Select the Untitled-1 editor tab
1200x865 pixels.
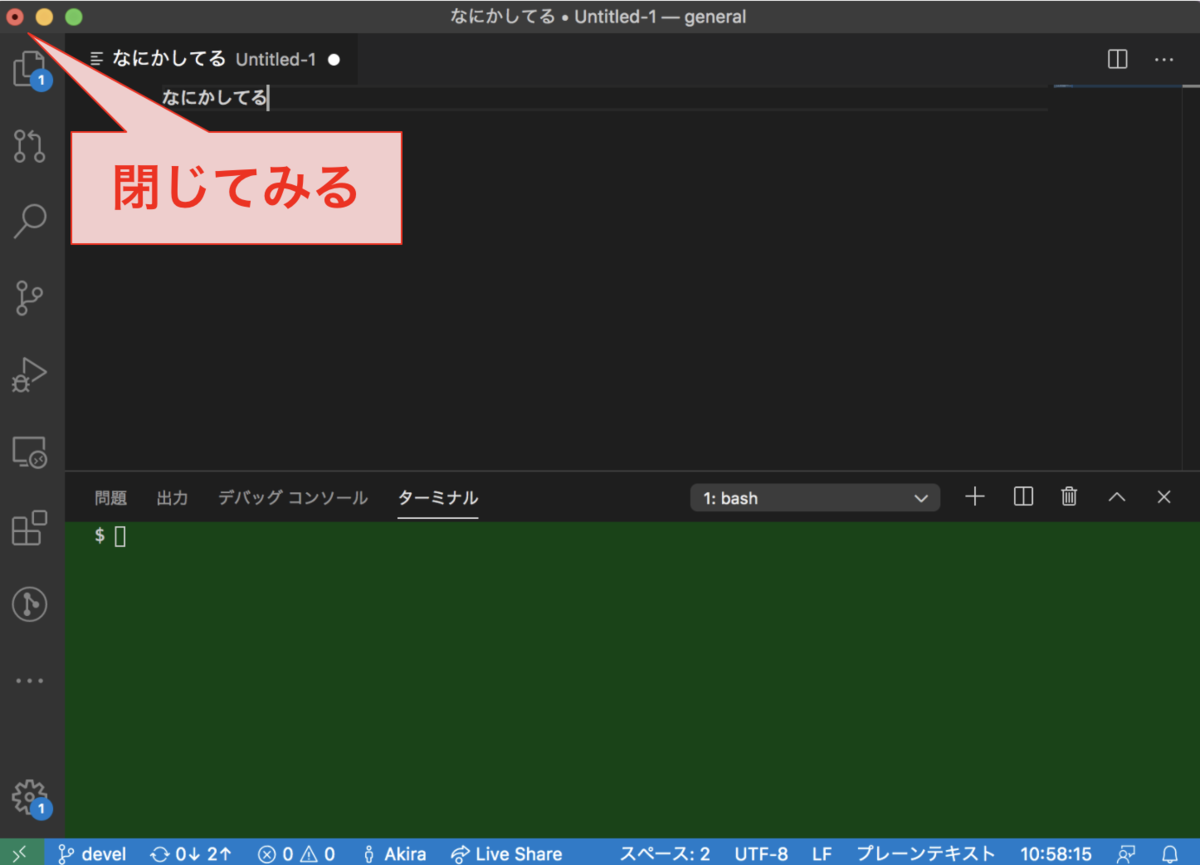click(213, 60)
